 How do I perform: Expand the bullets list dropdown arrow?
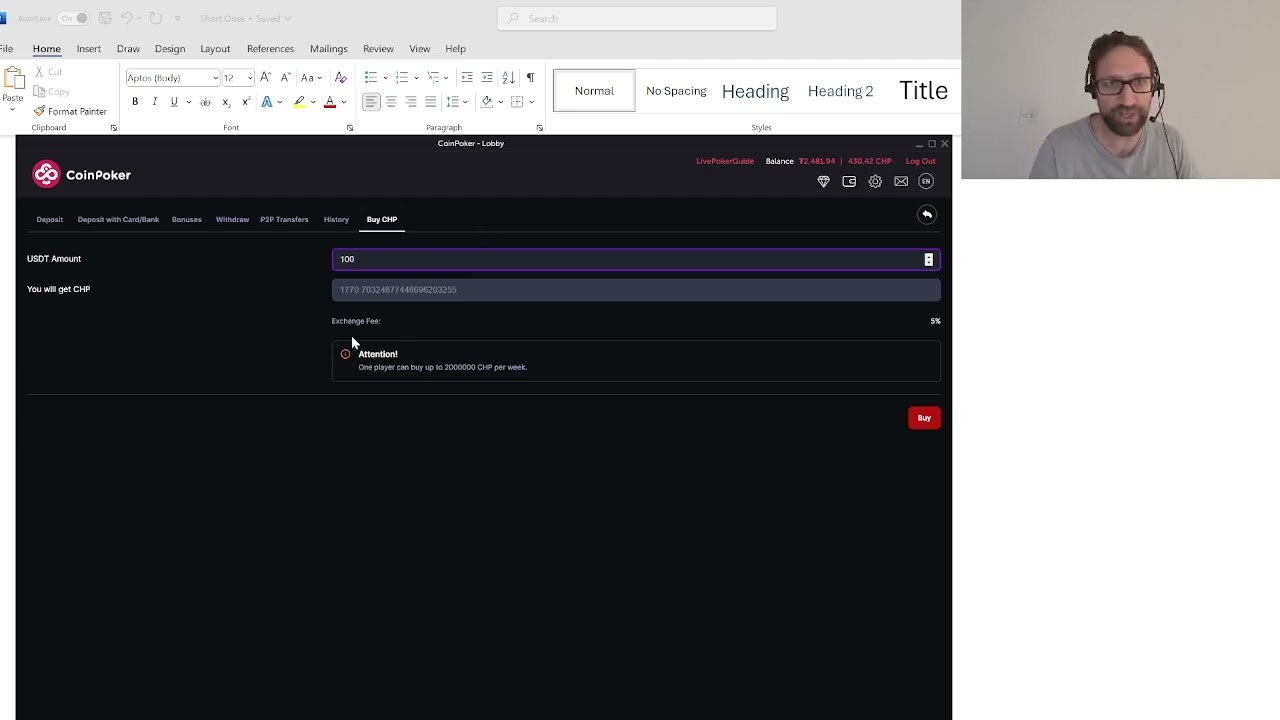click(x=385, y=78)
